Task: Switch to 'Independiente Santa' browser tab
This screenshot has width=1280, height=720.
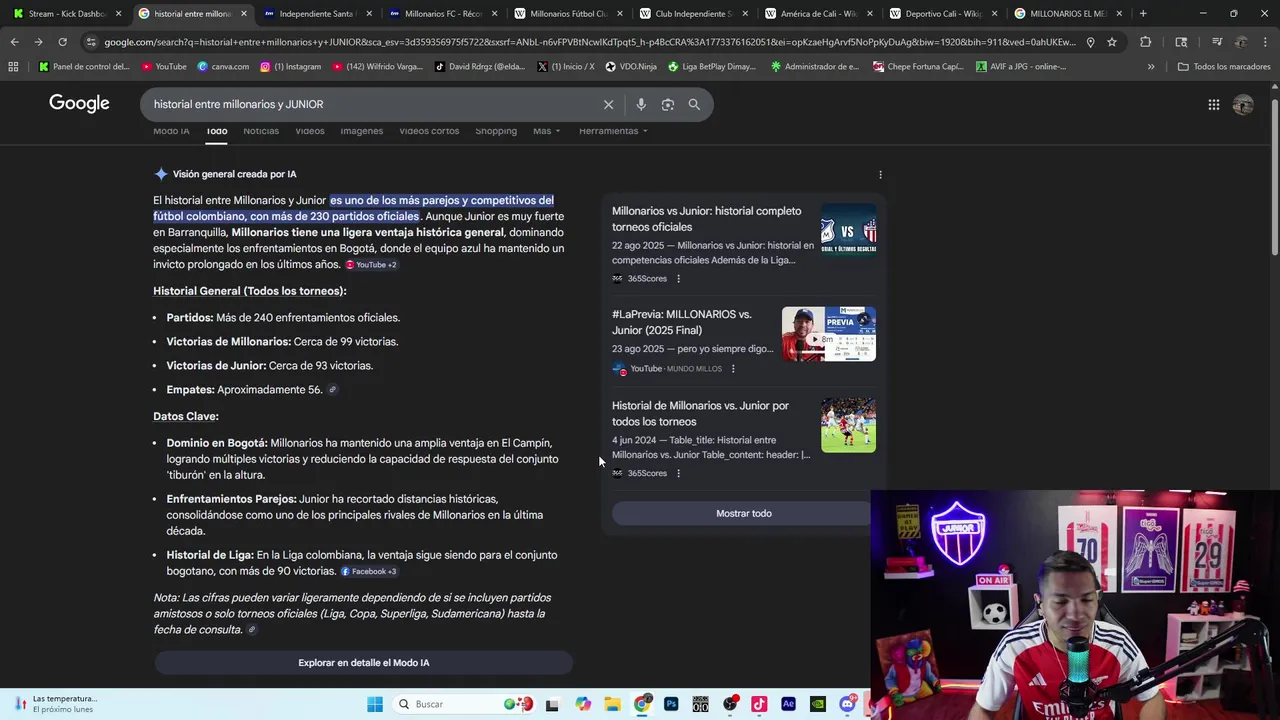Action: pos(316,13)
